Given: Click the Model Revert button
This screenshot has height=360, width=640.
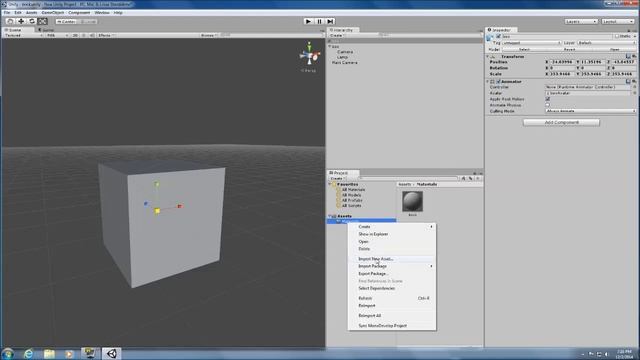Looking at the screenshot, I should tap(569, 49).
